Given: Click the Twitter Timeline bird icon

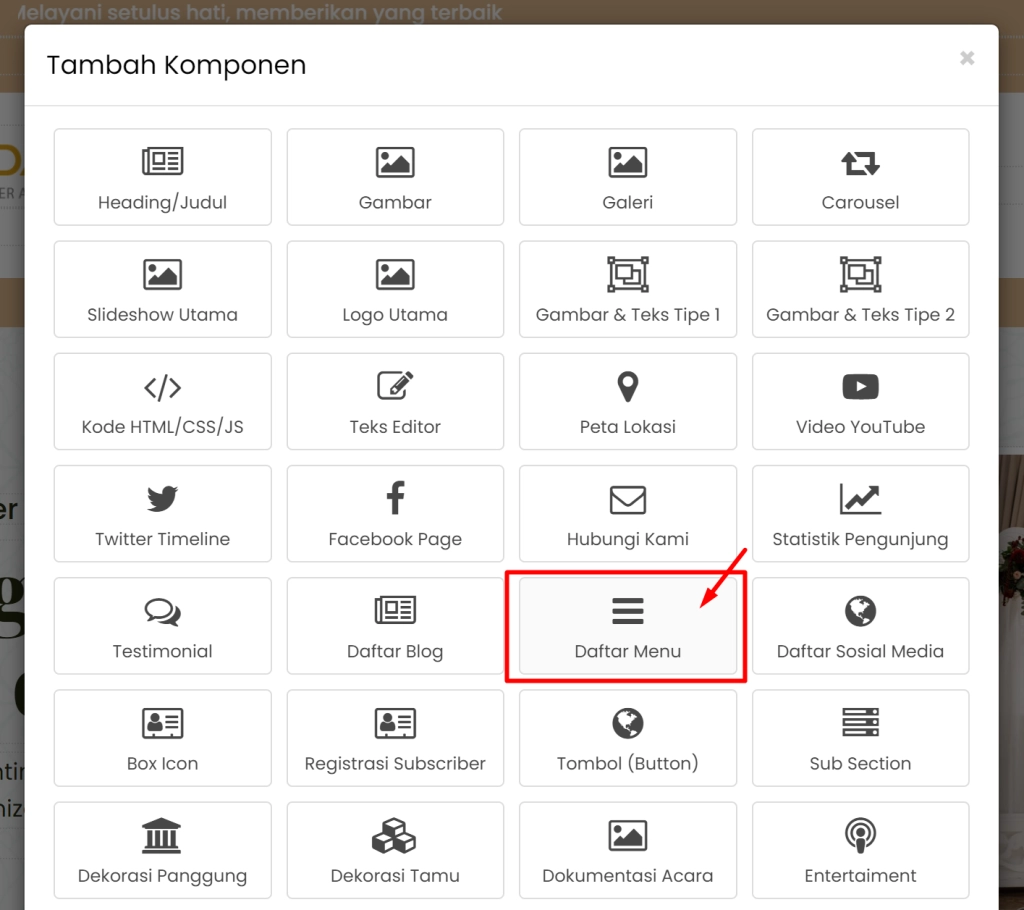Looking at the screenshot, I should 162,500.
